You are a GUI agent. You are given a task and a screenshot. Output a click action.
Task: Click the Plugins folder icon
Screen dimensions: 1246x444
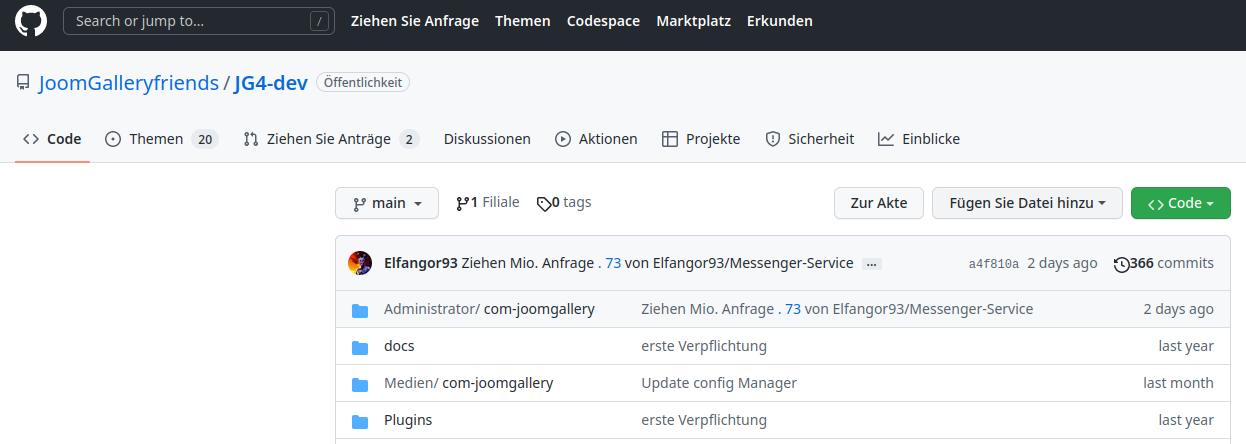pos(360,421)
